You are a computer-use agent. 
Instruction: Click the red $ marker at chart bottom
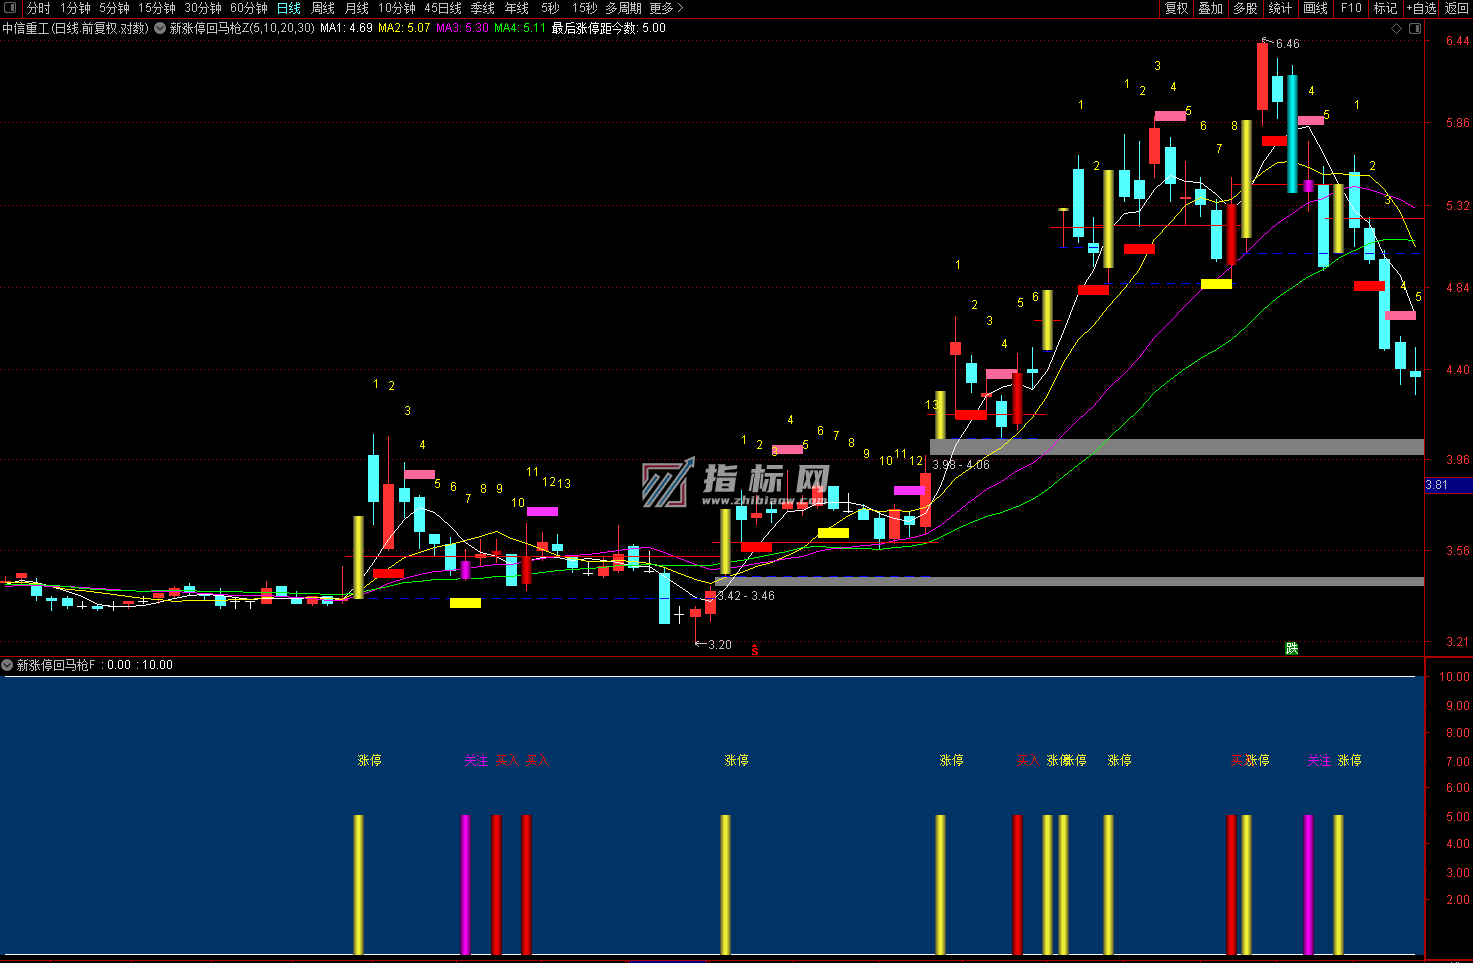754,650
